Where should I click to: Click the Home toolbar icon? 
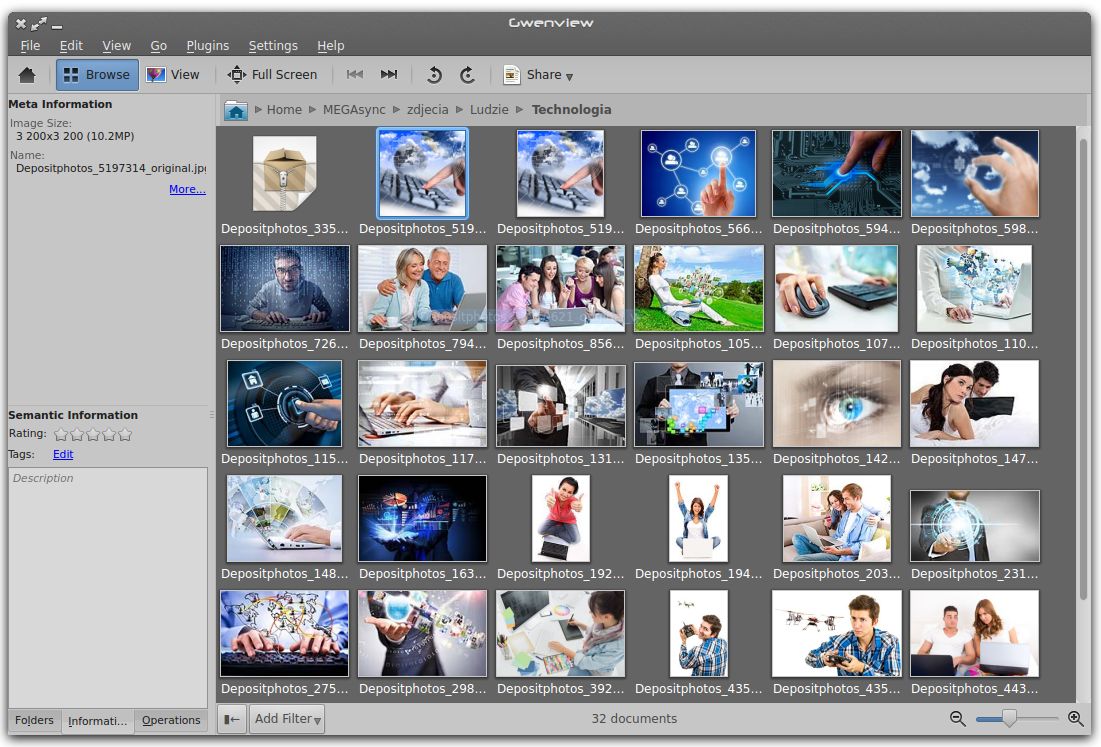click(27, 74)
